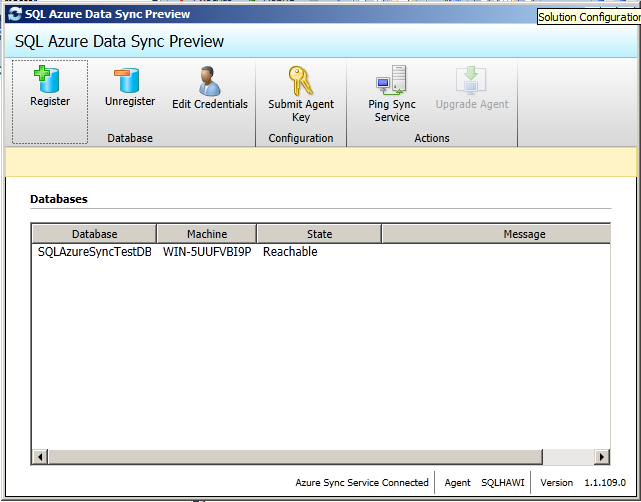Click the Message column header

pos(496,234)
